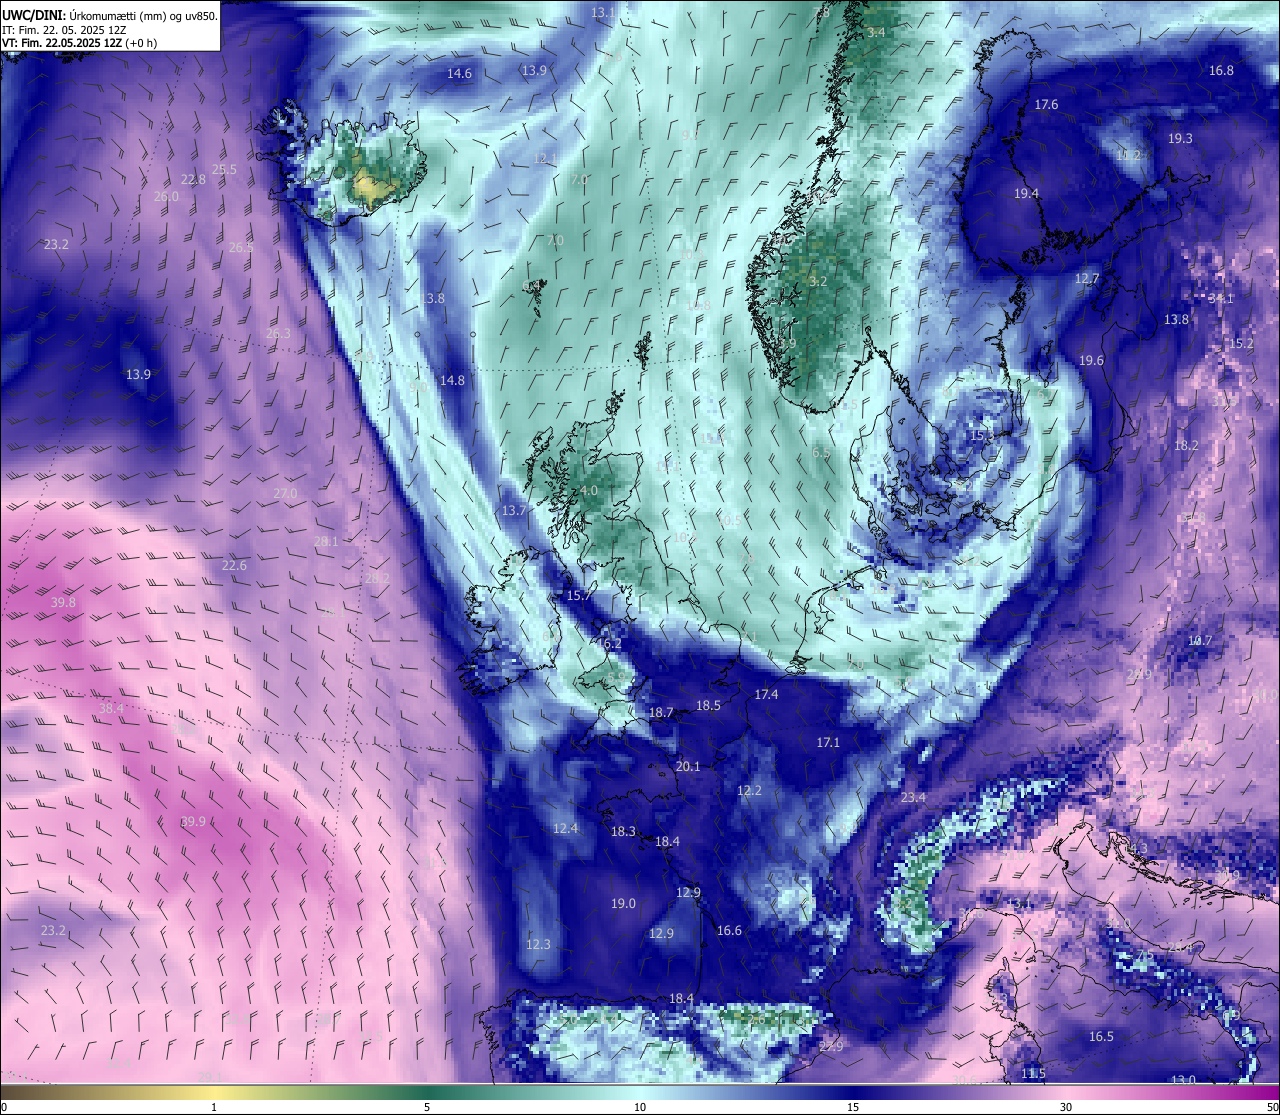
Task: Click the map value '19.4'
Action: click(1026, 194)
